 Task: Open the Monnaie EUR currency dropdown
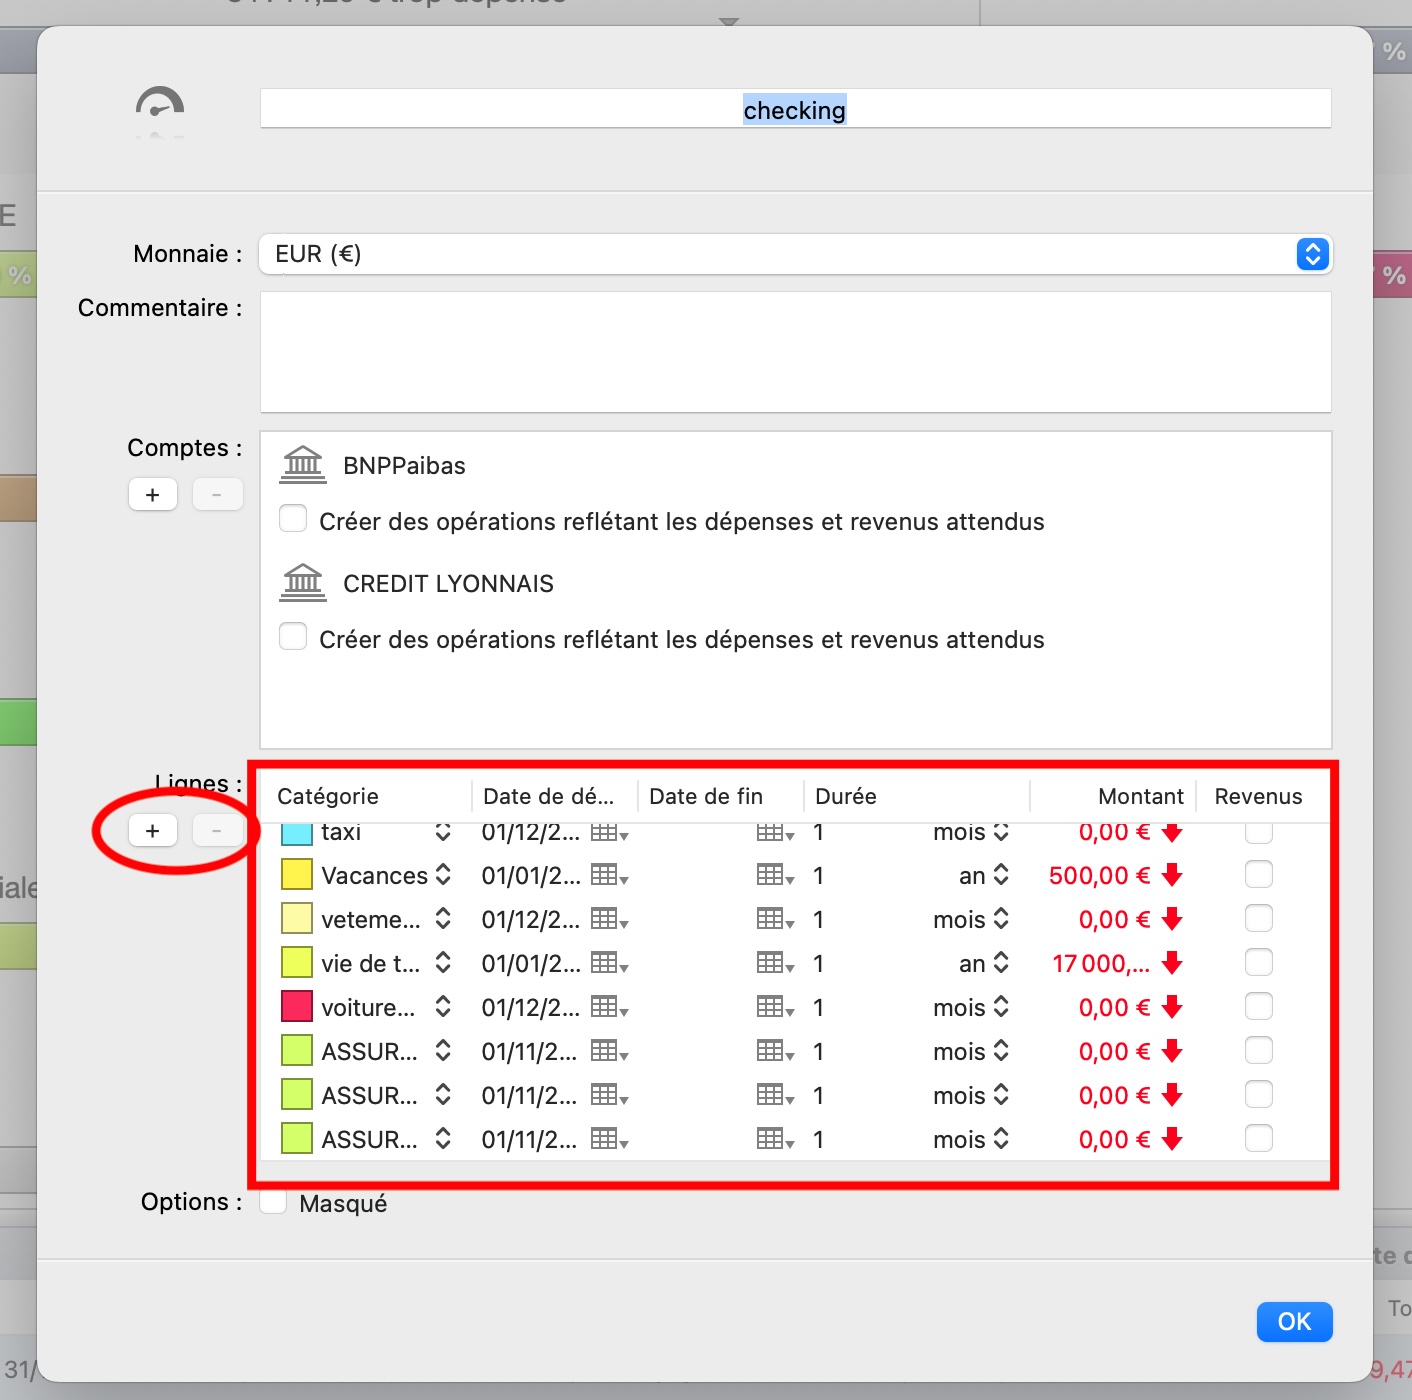click(x=1312, y=254)
